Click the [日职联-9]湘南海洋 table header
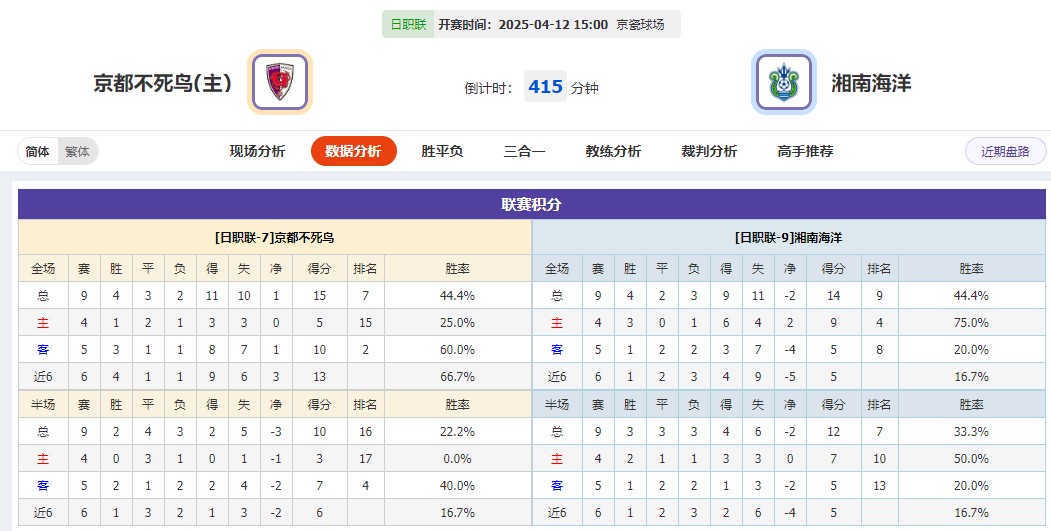The image size is (1051, 531). [x=788, y=238]
